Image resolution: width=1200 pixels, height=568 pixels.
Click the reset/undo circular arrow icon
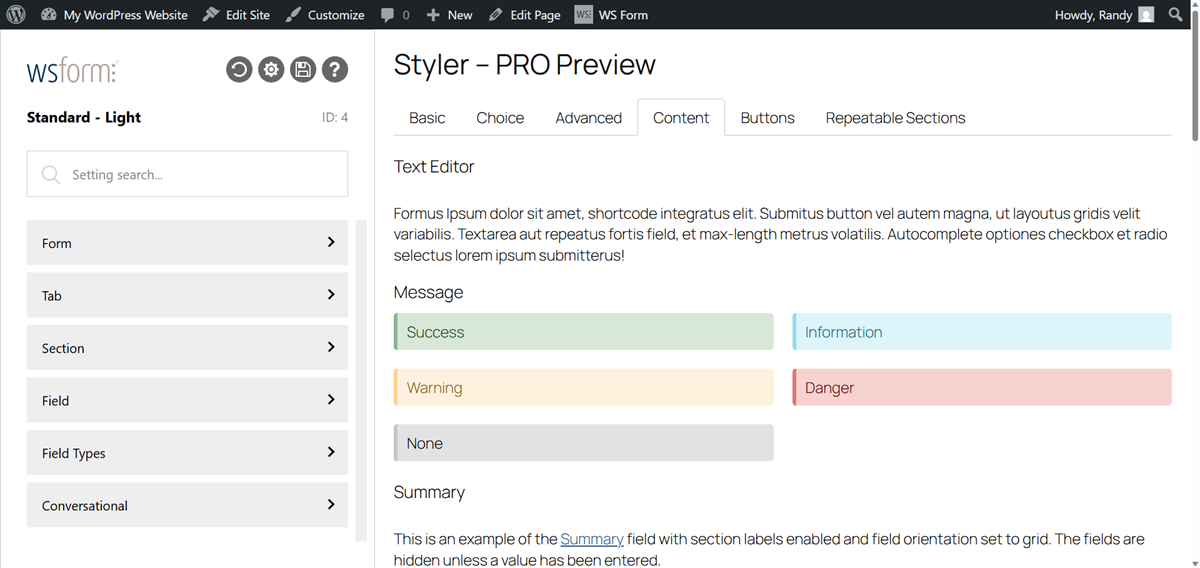(239, 69)
